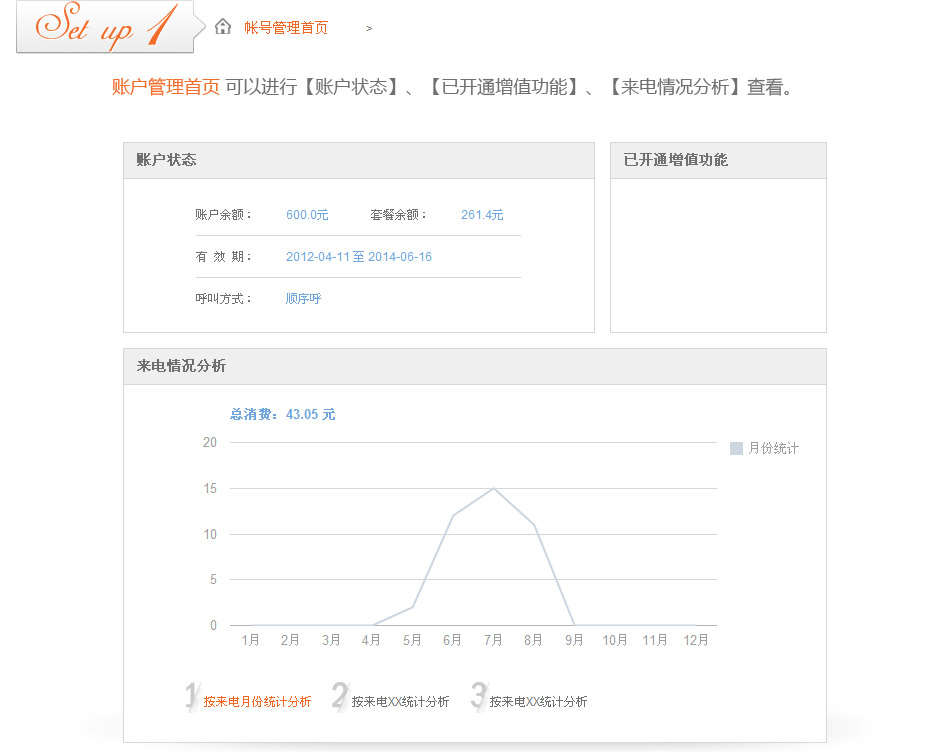Viewport: 950px width, 752px height.
Task: Click the 261.4元 package balance value
Action: coord(482,215)
